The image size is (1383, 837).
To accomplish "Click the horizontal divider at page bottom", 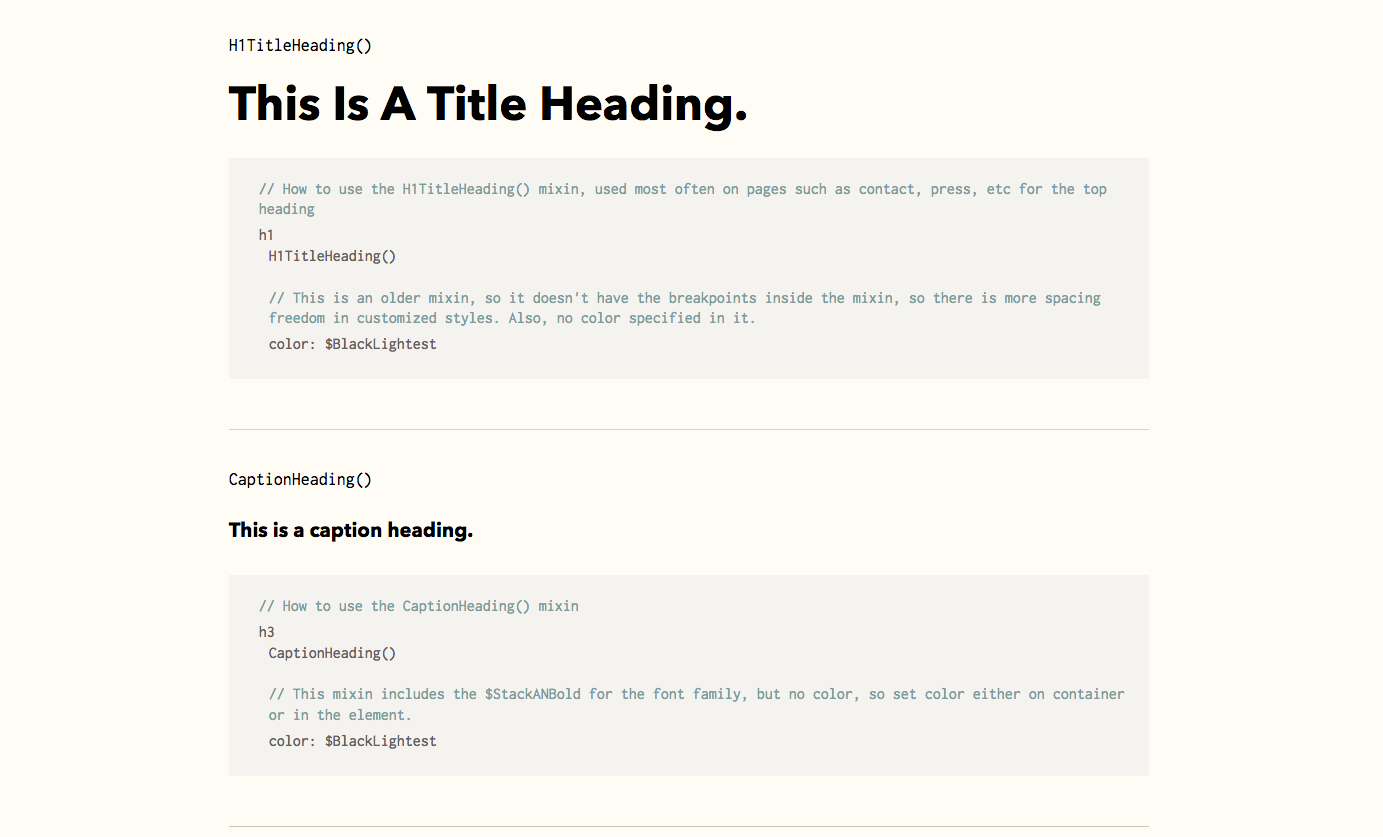I will 689,826.
